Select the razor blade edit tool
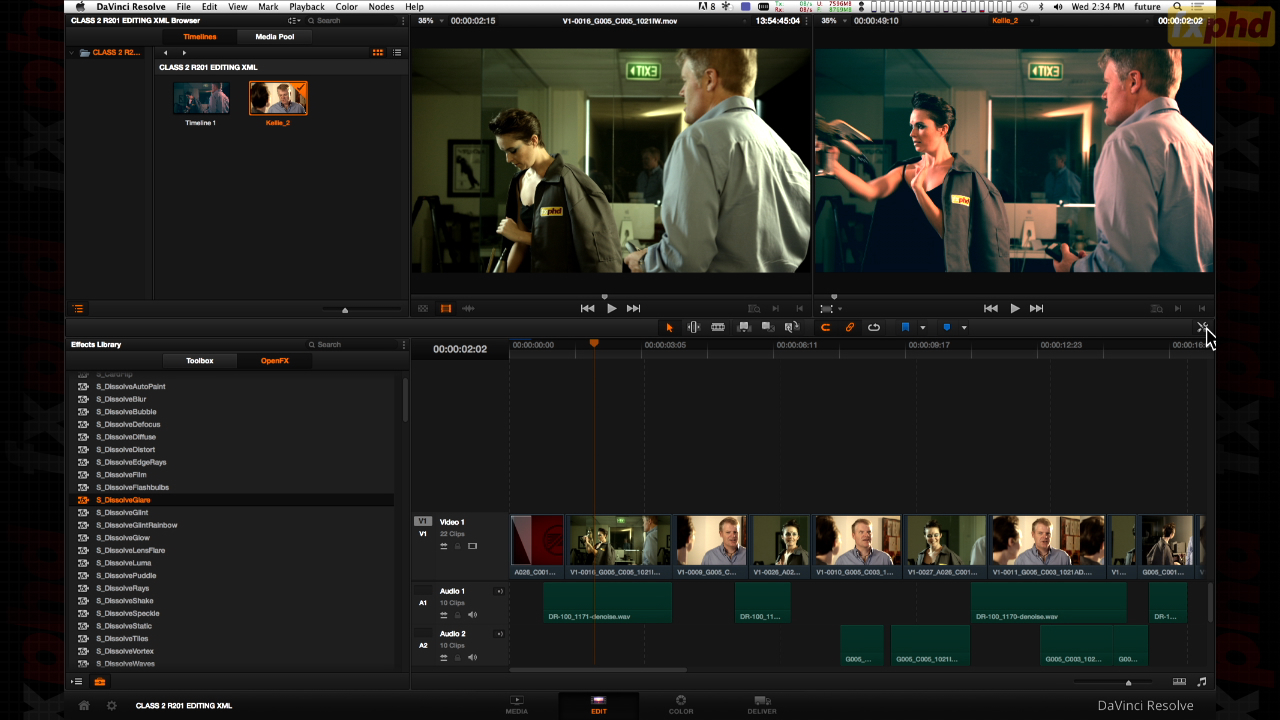Screen dimensions: 1280x720 click(x=717, y=327)
